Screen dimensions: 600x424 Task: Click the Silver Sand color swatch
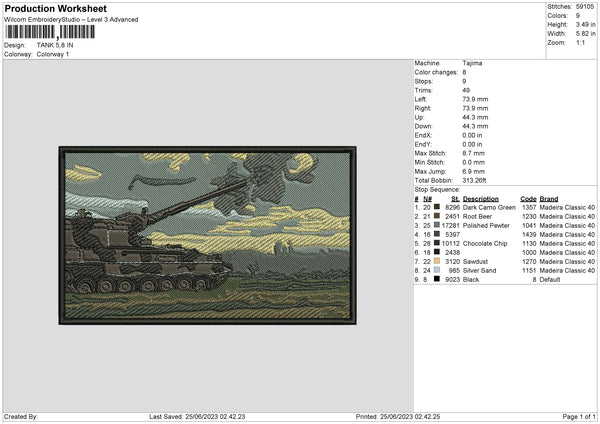click(437, 270)
